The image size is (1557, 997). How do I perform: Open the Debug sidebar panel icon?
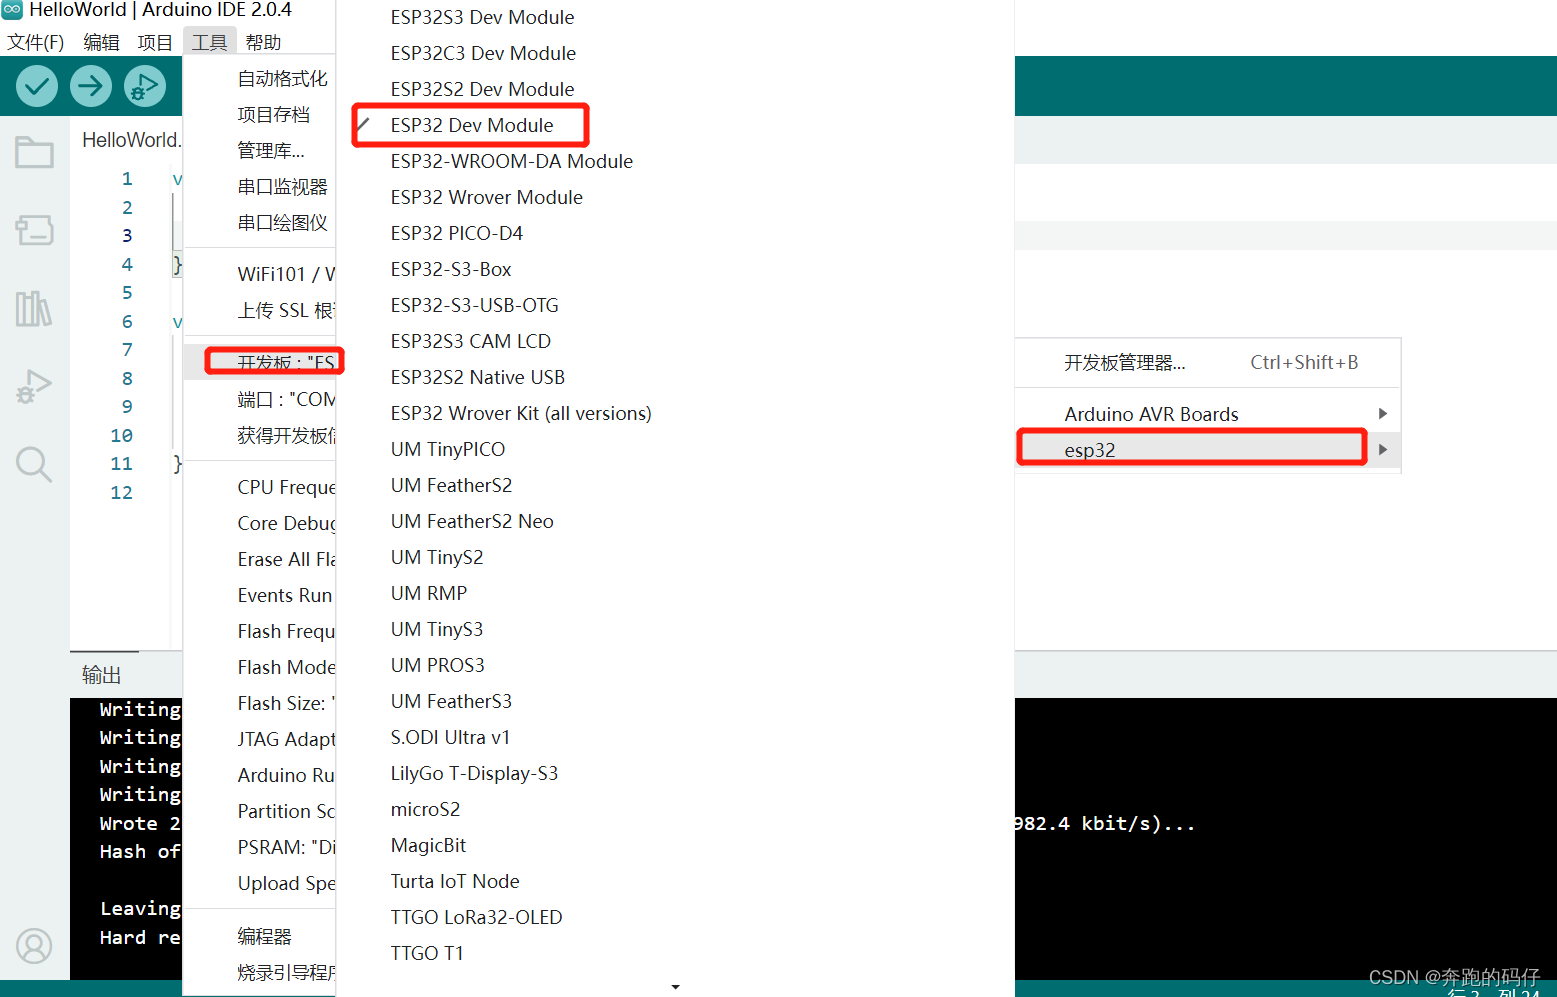point(34,386)
